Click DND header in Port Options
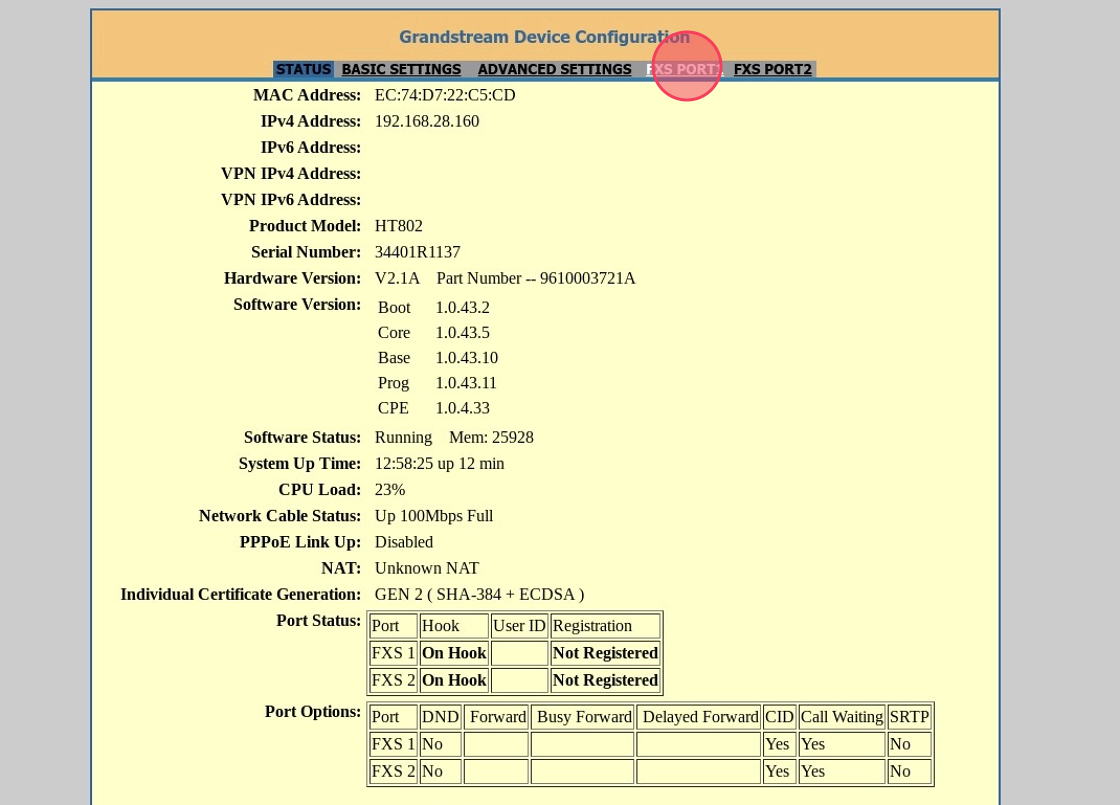The image size is (1120, 805). pos(440,717)
